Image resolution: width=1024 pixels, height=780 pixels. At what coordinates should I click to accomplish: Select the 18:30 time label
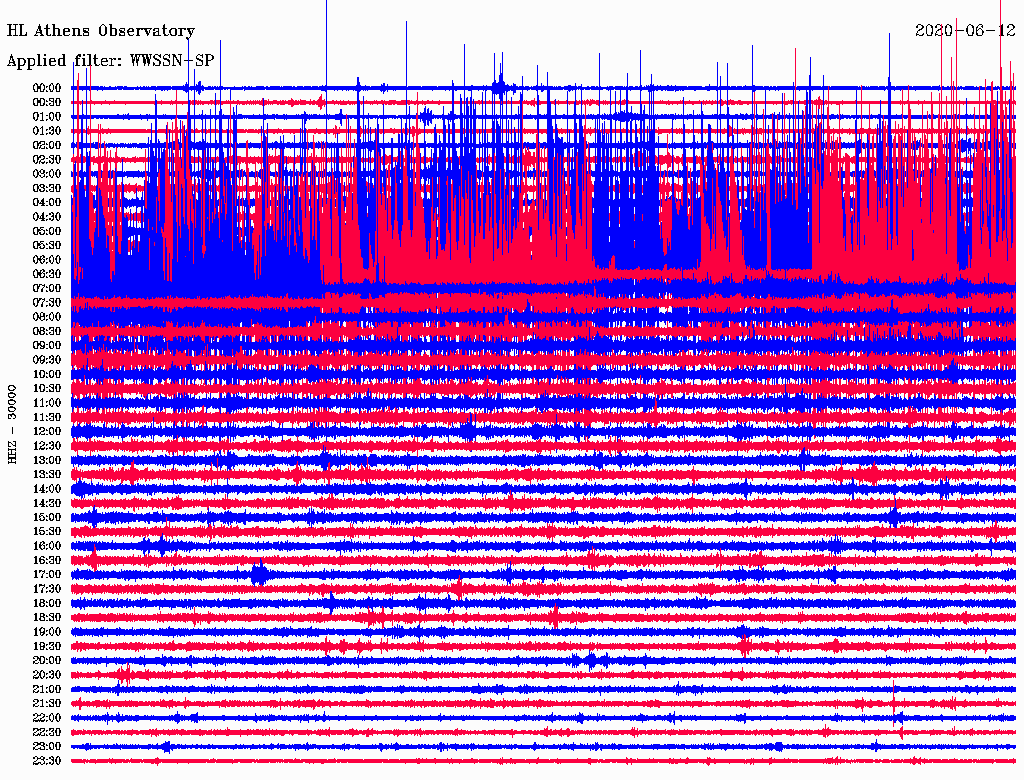pos(47,617)
